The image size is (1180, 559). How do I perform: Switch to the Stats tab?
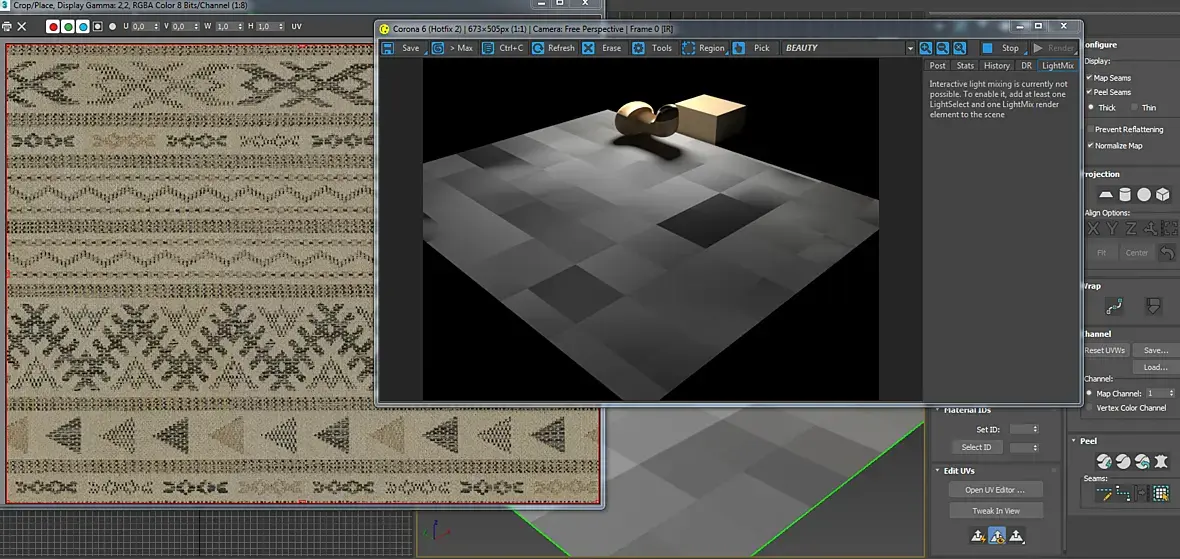point(965,66)
